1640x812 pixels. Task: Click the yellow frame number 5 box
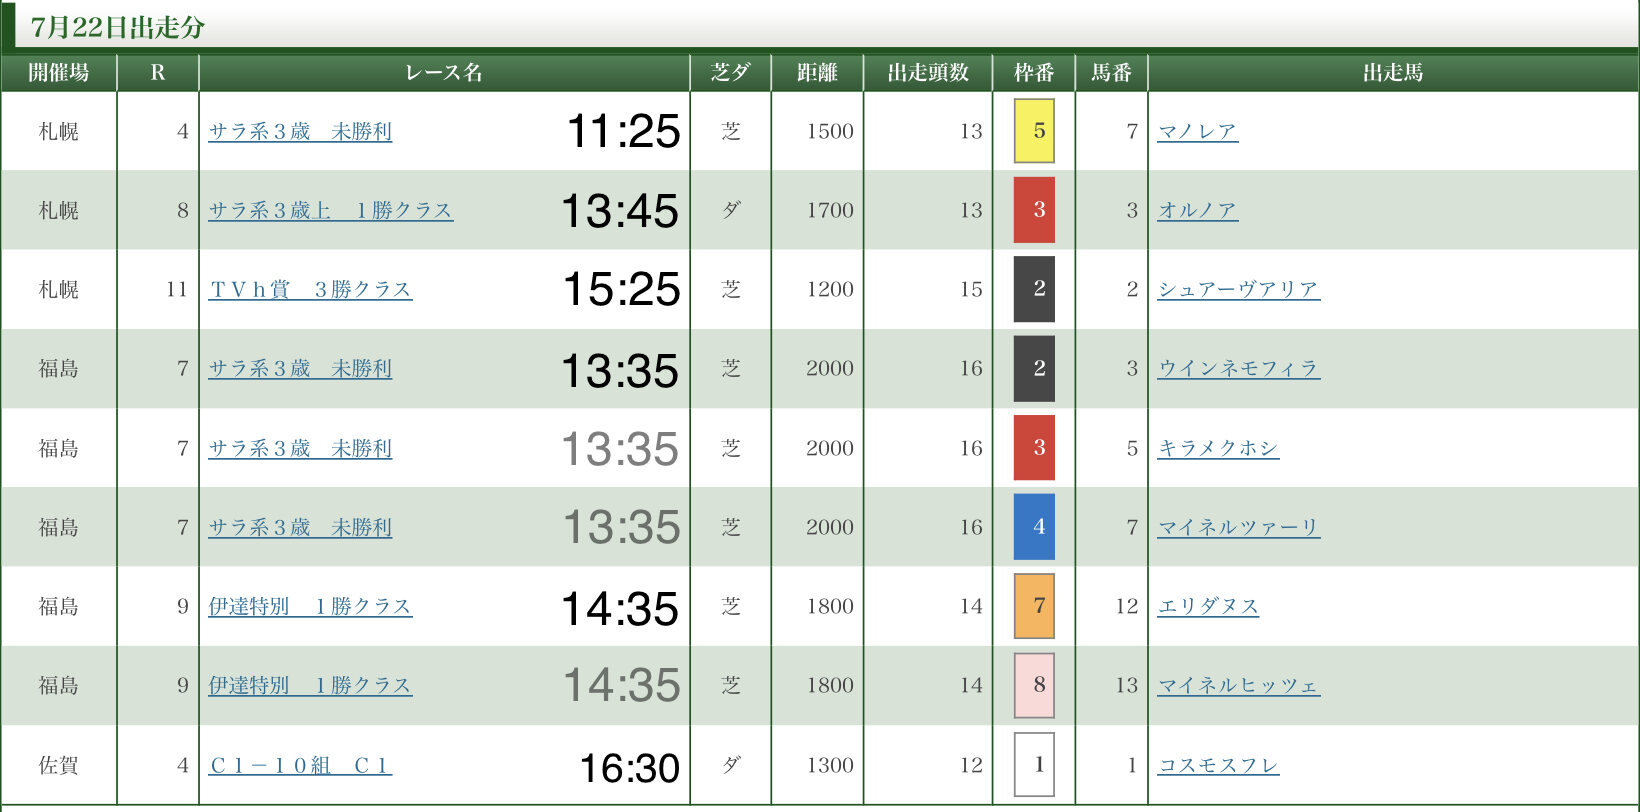tap(1034, 131)
